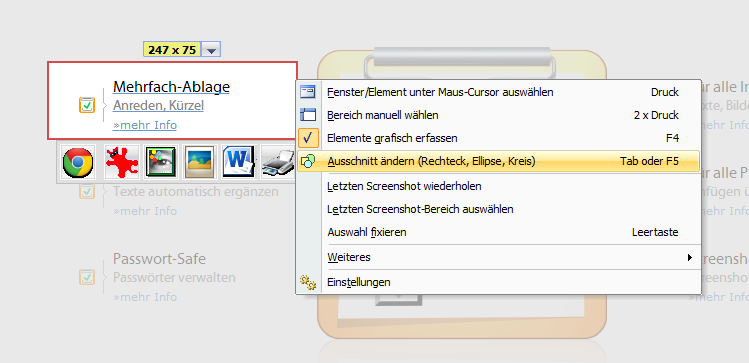The height and width of the screenshot is (363, 749).
Task: Open Einstellungen from the context menu
Action: pyautogui.click(x=498, y=282)
